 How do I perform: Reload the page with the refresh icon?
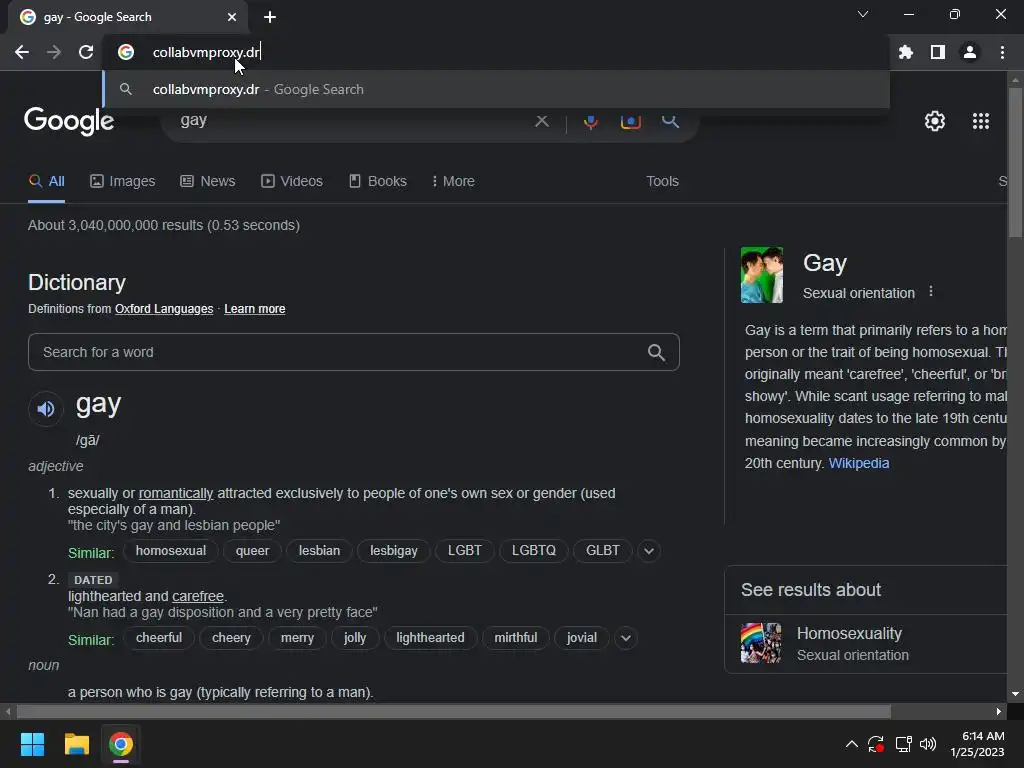86,52
